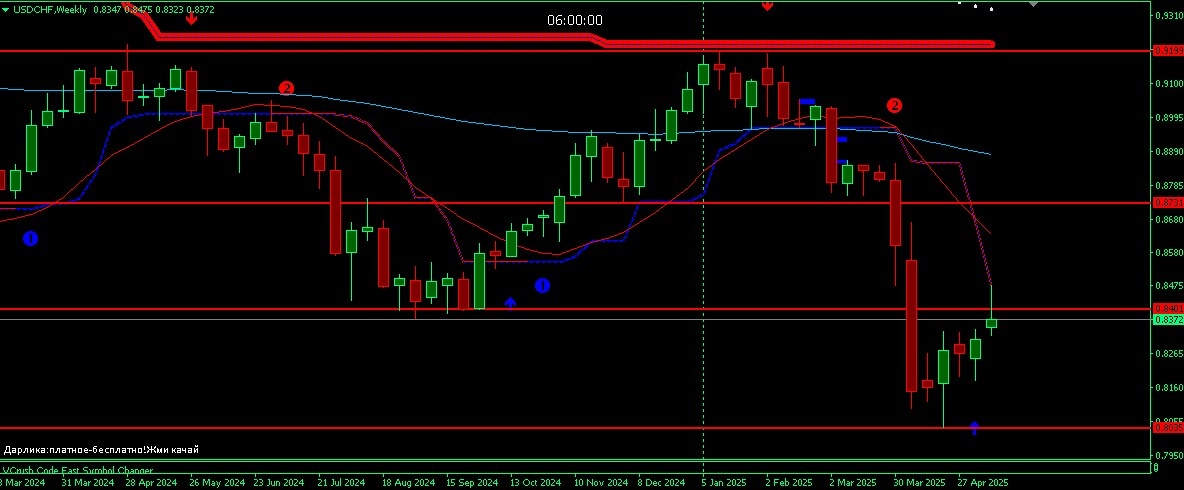
Task: Click the 0.8580 price scale value
Action: (1167, 252)
